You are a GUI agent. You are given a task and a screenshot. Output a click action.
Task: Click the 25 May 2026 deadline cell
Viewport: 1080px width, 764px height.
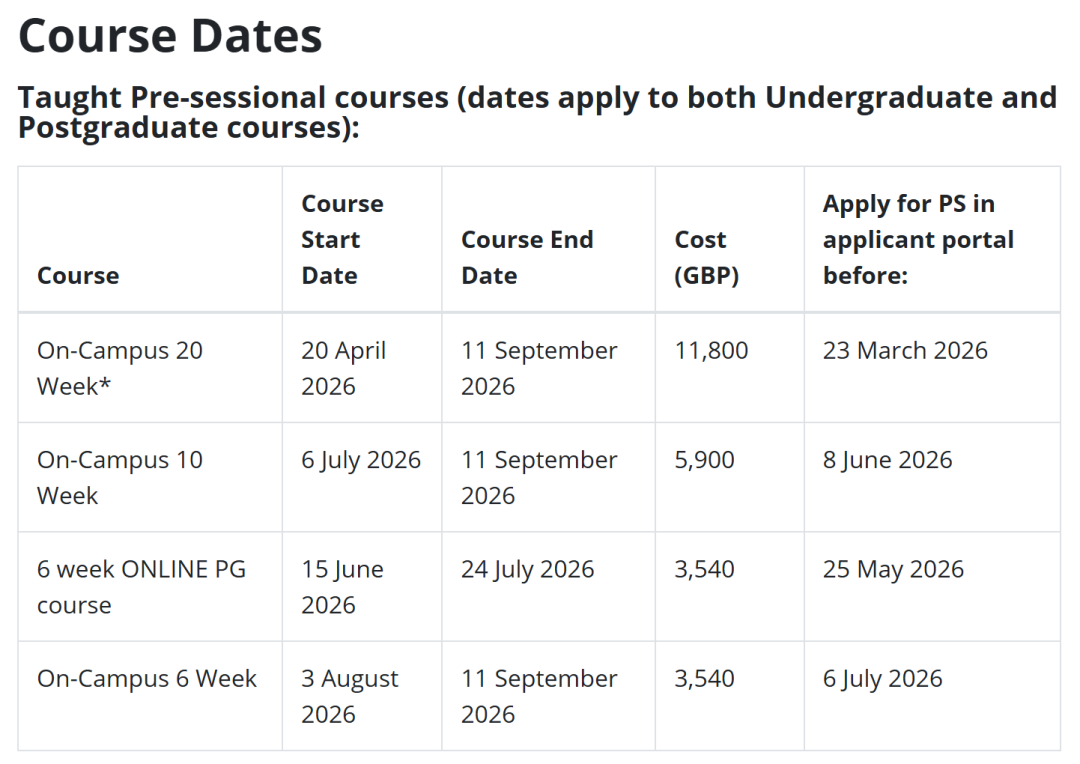[x=893, y=569]
